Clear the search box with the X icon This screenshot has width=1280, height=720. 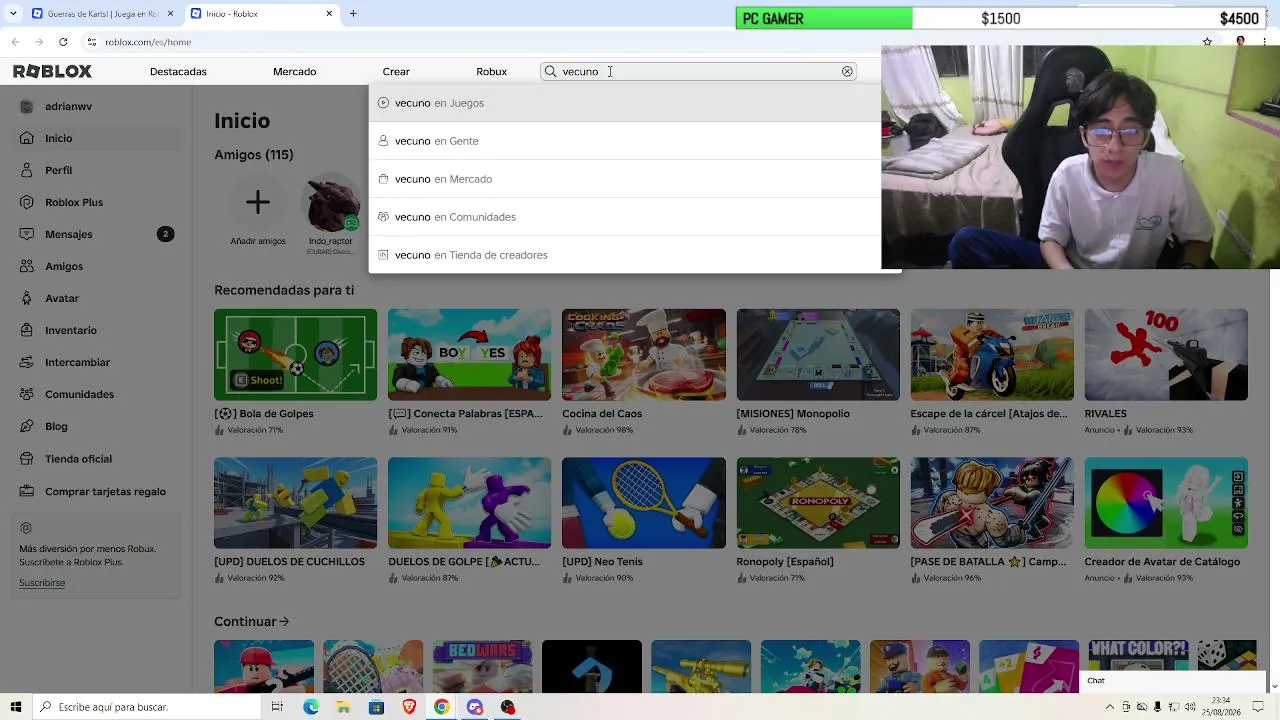click(x=847, y=71)
